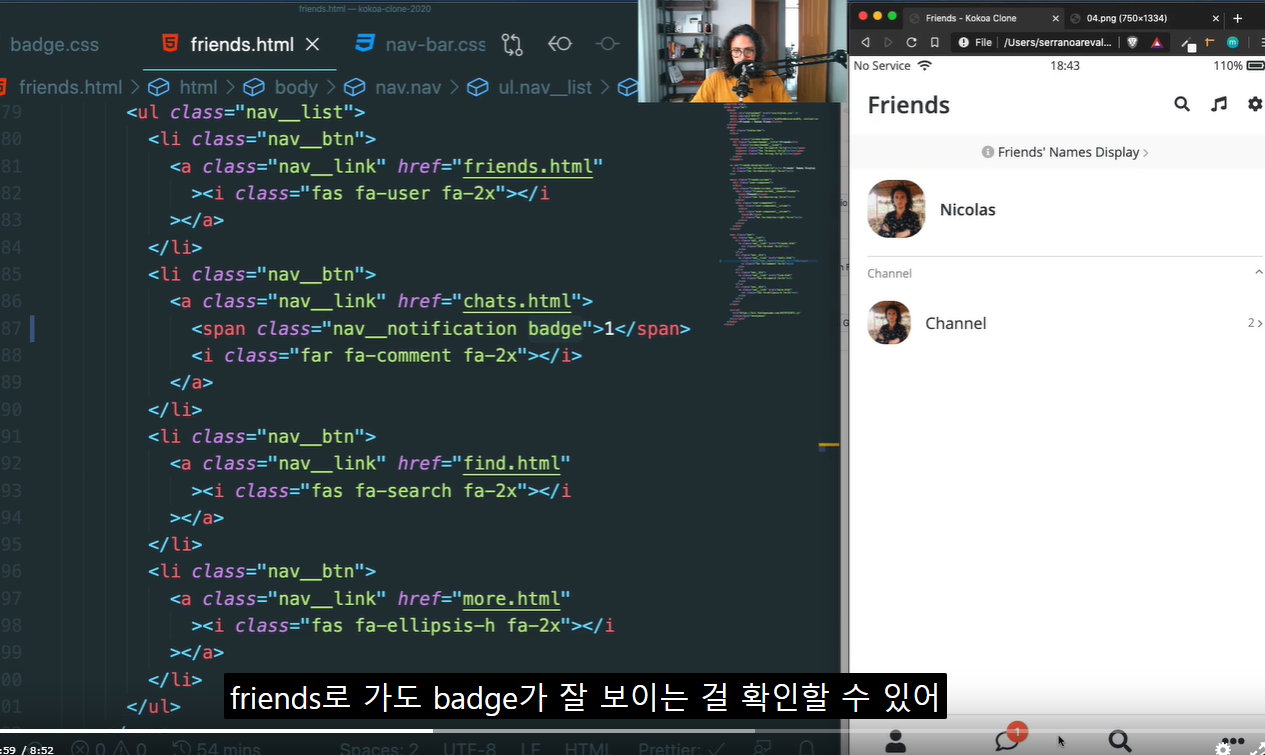Open the find magnifier icon in bottom nav

tap(1120, 741)
